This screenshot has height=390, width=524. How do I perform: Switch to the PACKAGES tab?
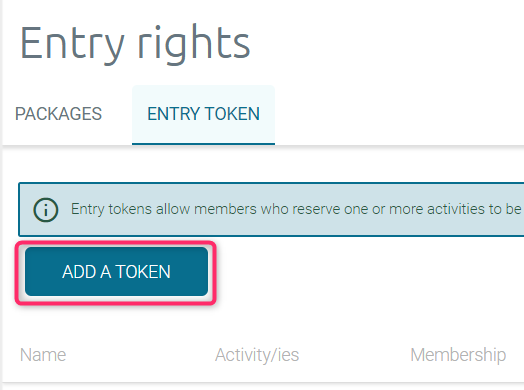point(58,114)
